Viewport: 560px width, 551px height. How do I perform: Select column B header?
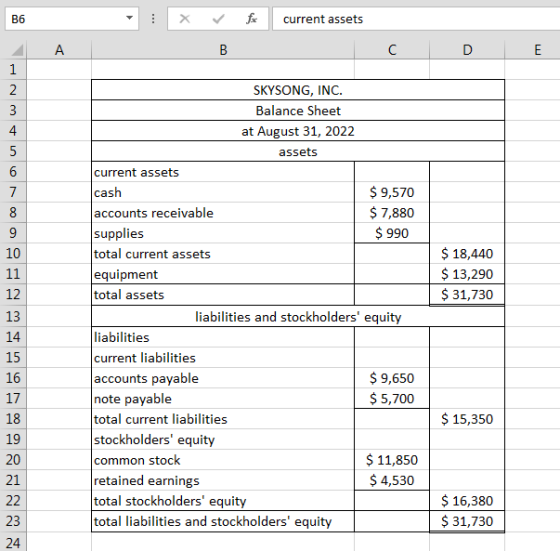click(223, 50)
